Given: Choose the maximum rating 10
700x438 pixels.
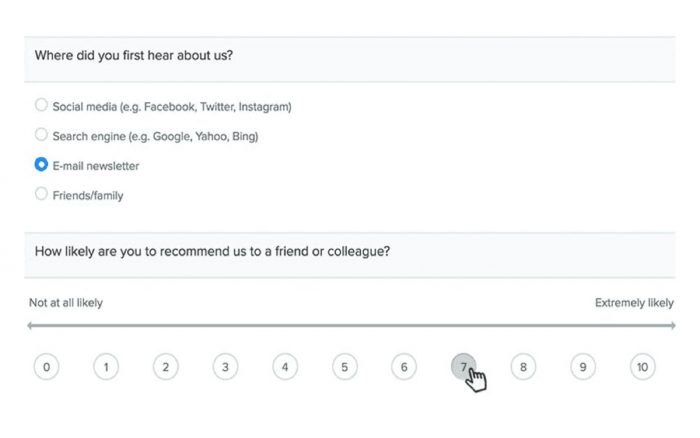Looking at the screenshot, I should coord(642,367).
